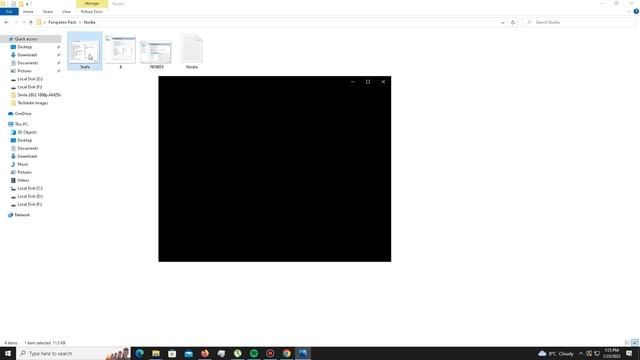Image resolution: width=640 pixels, height=360 pixels.
Task: Click the Search Nvidia input field
Action: [x=580, y=22]
